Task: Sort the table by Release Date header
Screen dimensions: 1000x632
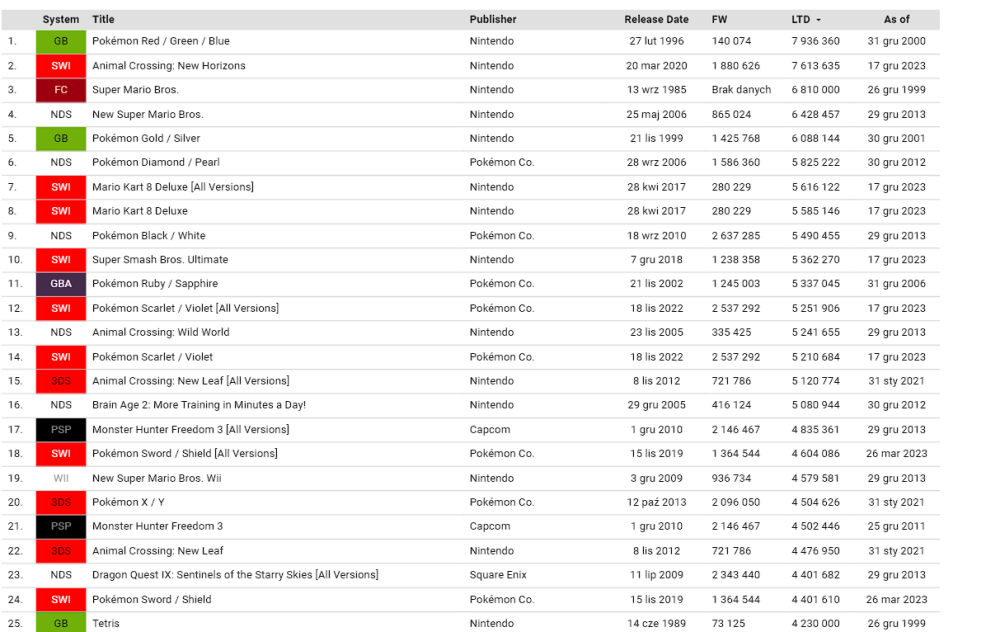Action: click(656, 19)
